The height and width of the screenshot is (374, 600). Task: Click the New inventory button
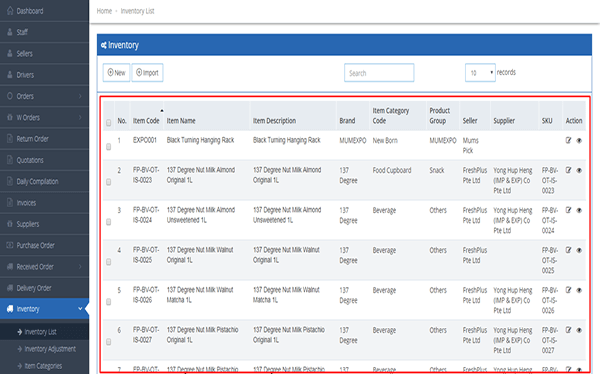click(x=116, y=73)
